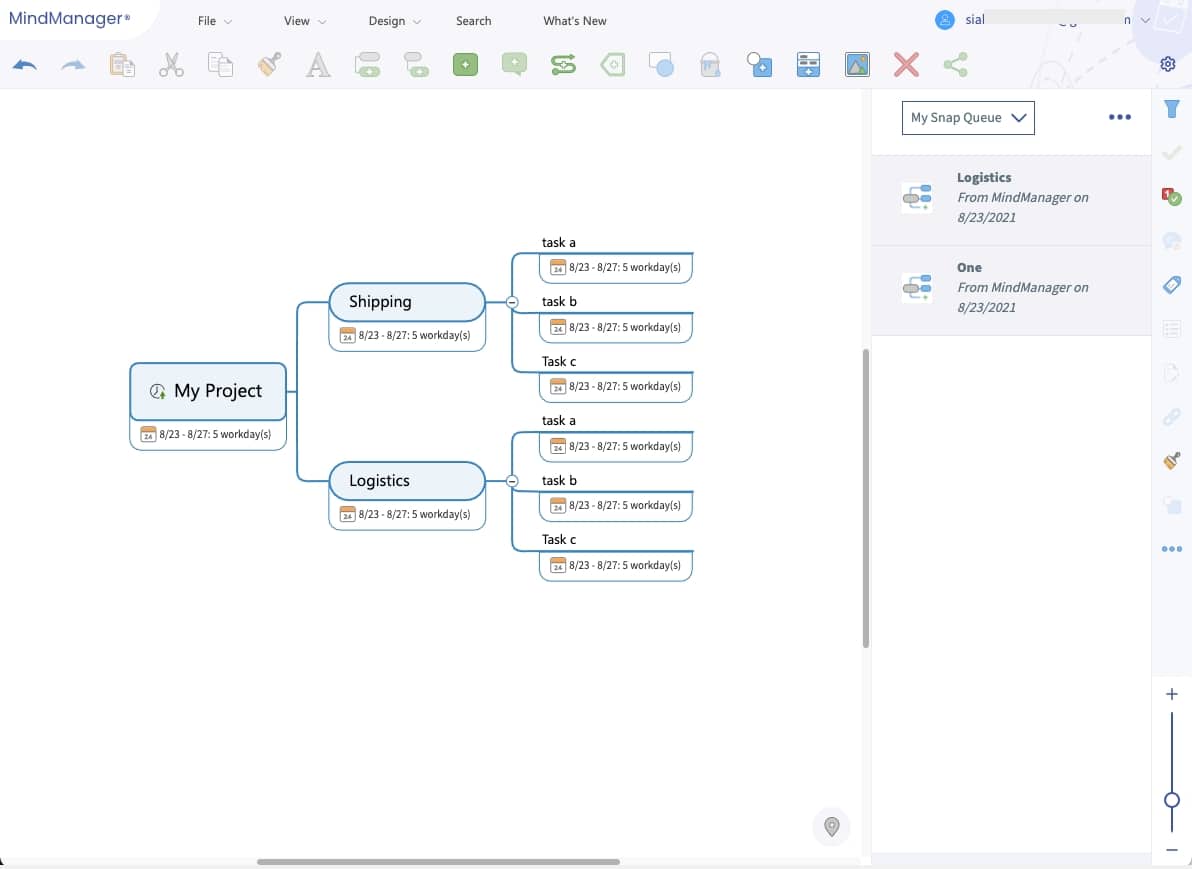Collapse the Shipping branch subtopics
Viewport: 1192px width, 869px height.
pos(512,302)
